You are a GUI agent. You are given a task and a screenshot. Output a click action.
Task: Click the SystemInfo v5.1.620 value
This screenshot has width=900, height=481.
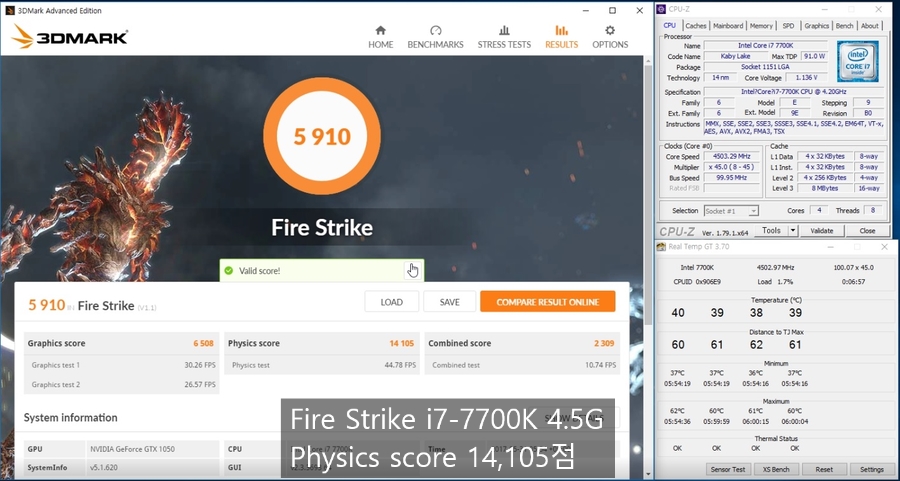(x=104, y=468)
